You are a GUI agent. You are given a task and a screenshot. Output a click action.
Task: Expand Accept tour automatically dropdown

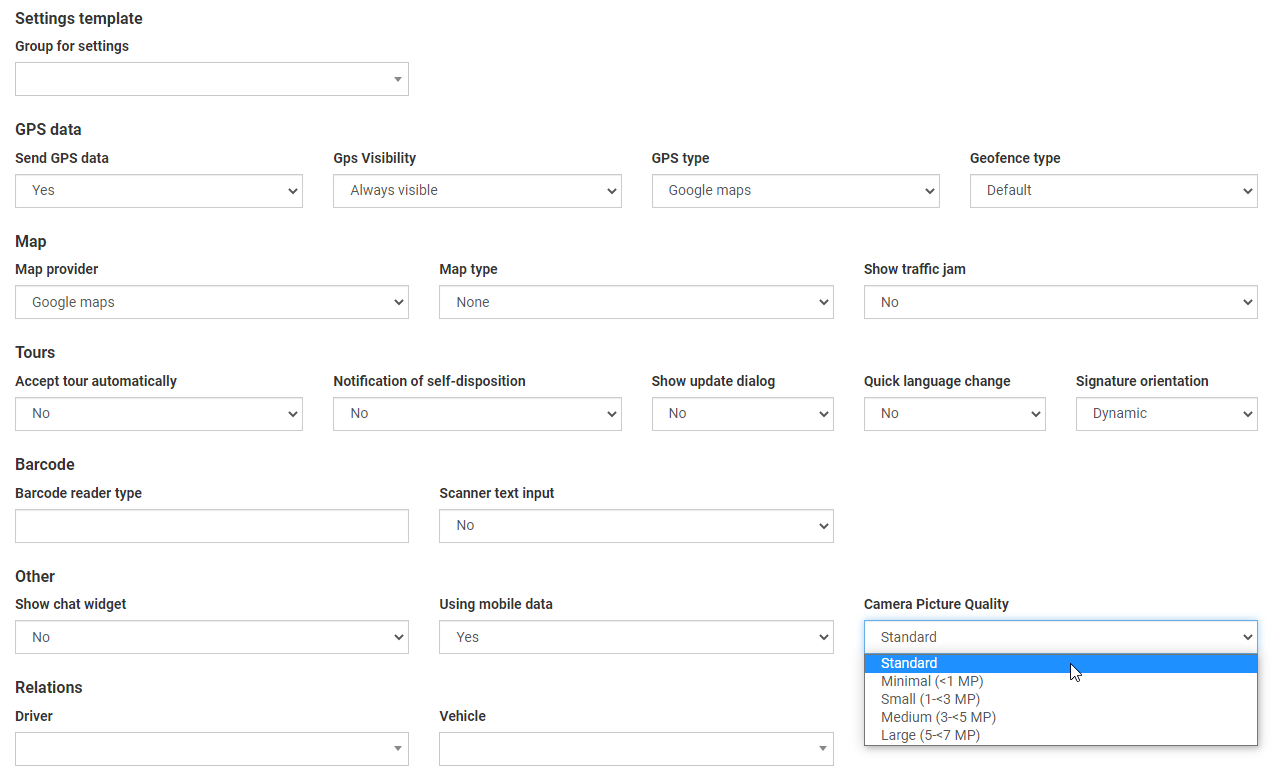158,414
